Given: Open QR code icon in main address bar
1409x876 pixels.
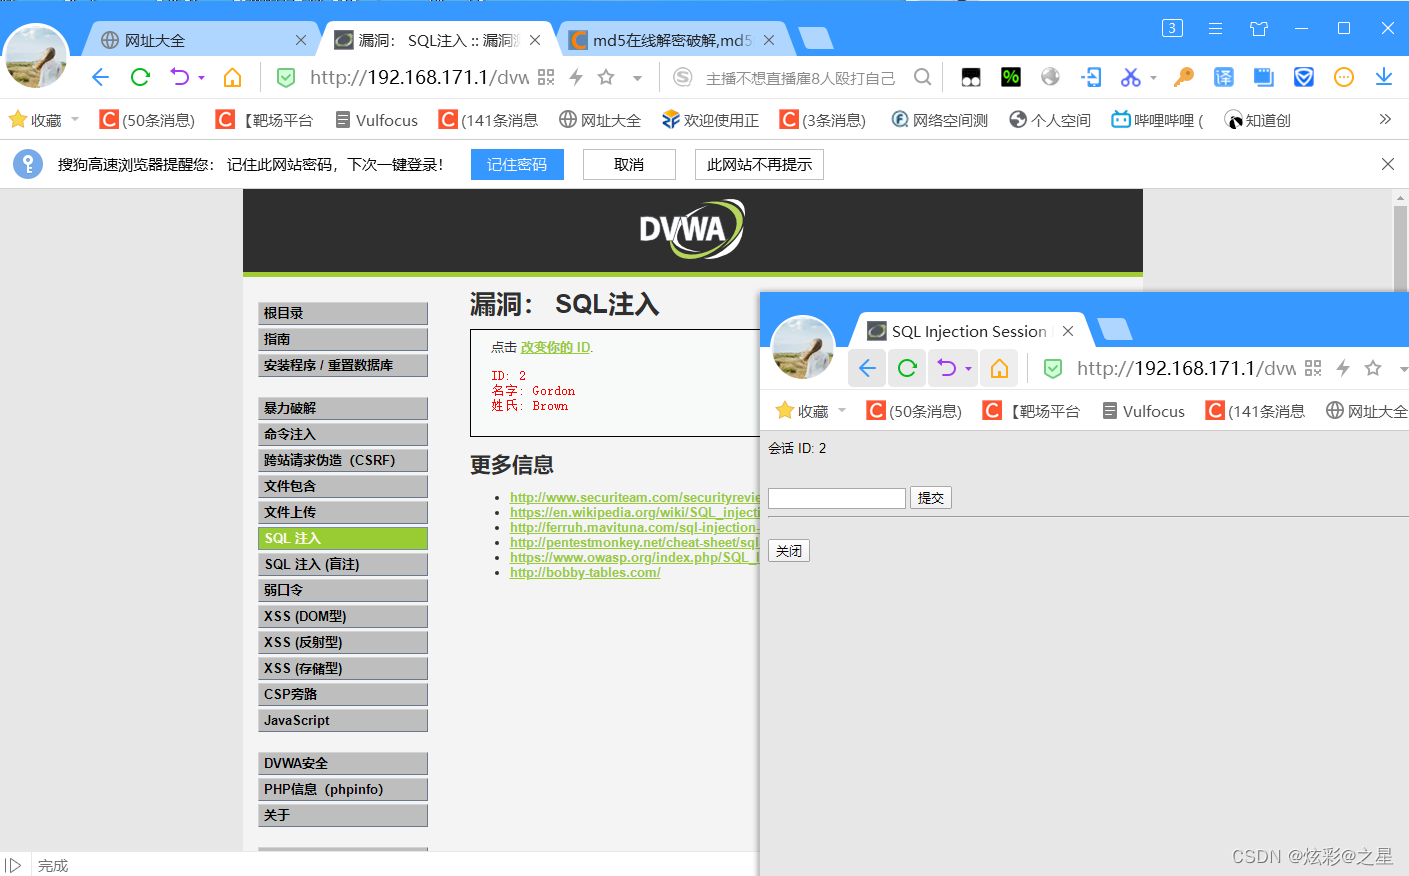Looking at the screenshot, I should (x=546, y=77).
